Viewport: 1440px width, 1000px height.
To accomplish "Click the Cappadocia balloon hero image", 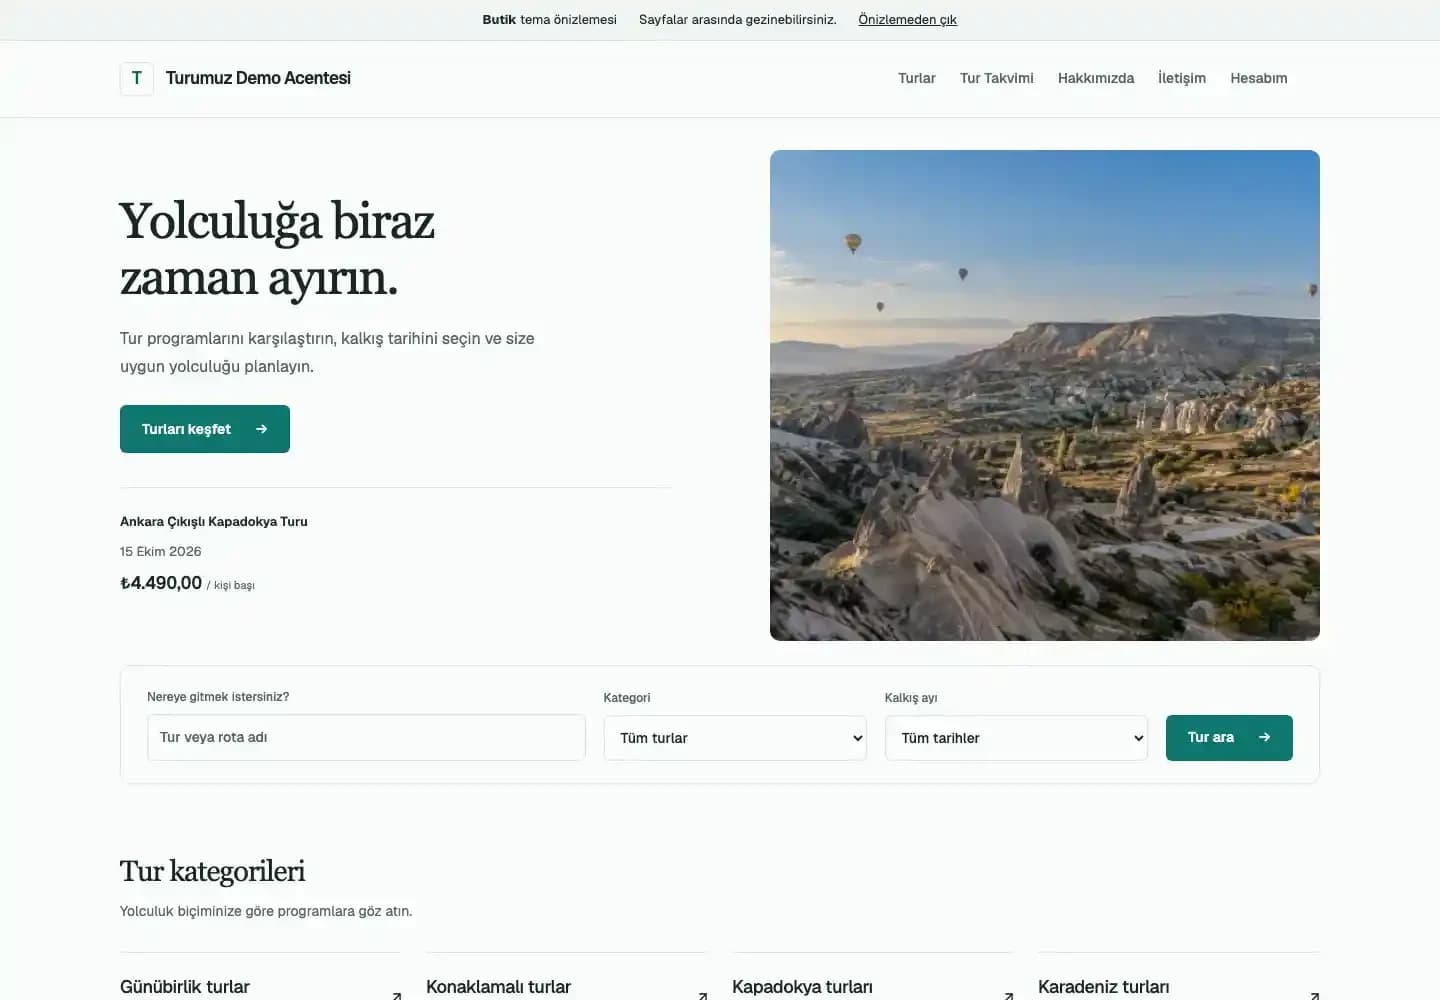I will [x=1045, y=395].
